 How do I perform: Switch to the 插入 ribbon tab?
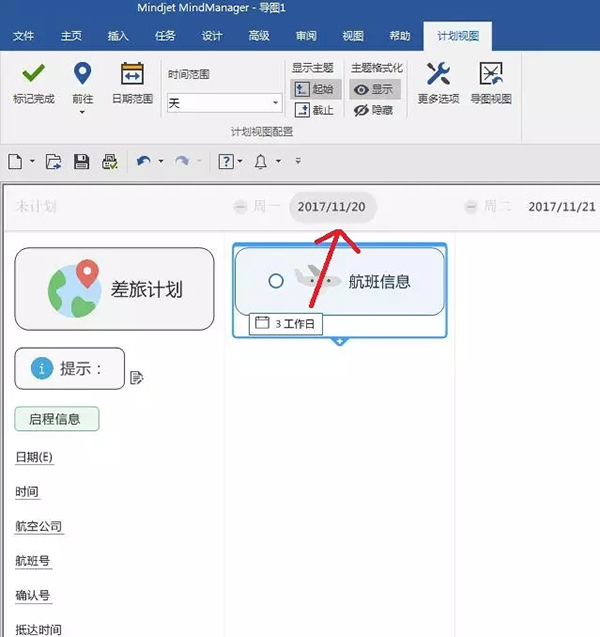pos(118,36)
